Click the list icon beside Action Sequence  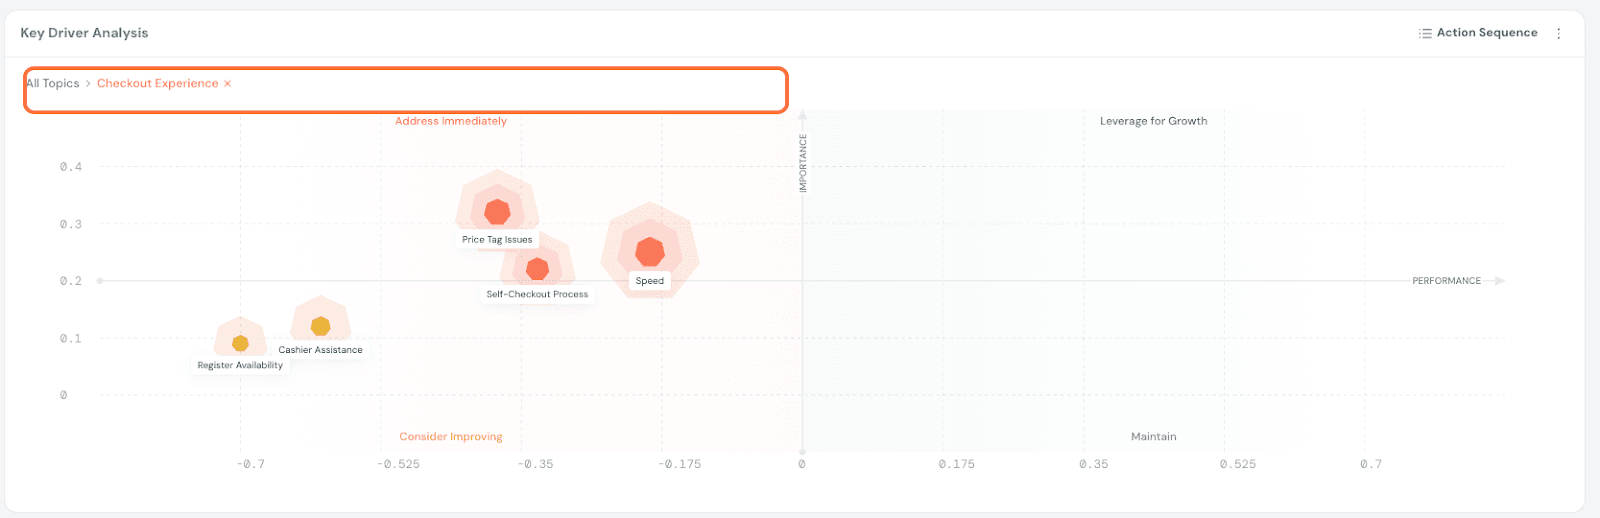1425,33
